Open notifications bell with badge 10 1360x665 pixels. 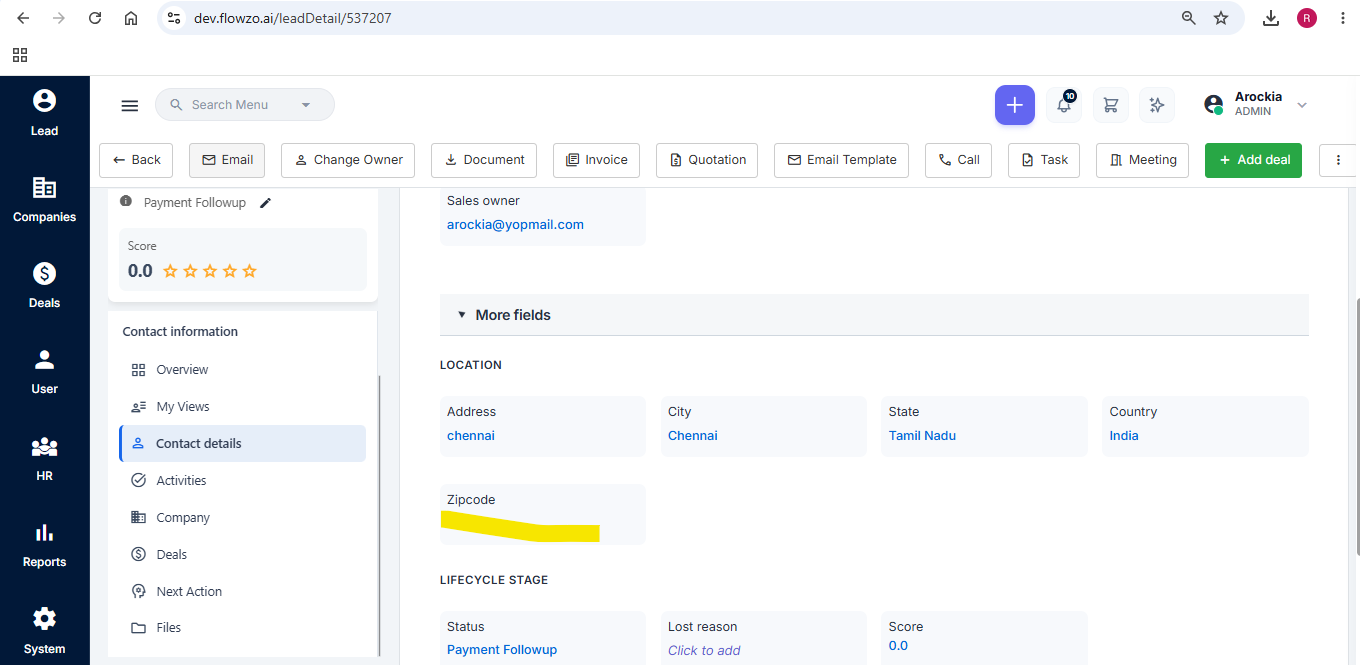(1064, 105)
